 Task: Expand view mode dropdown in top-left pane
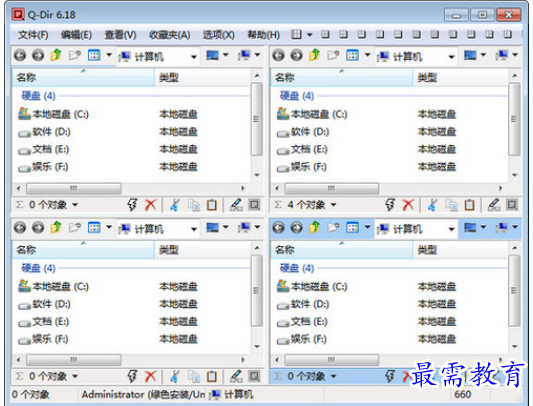click(109, 55)
